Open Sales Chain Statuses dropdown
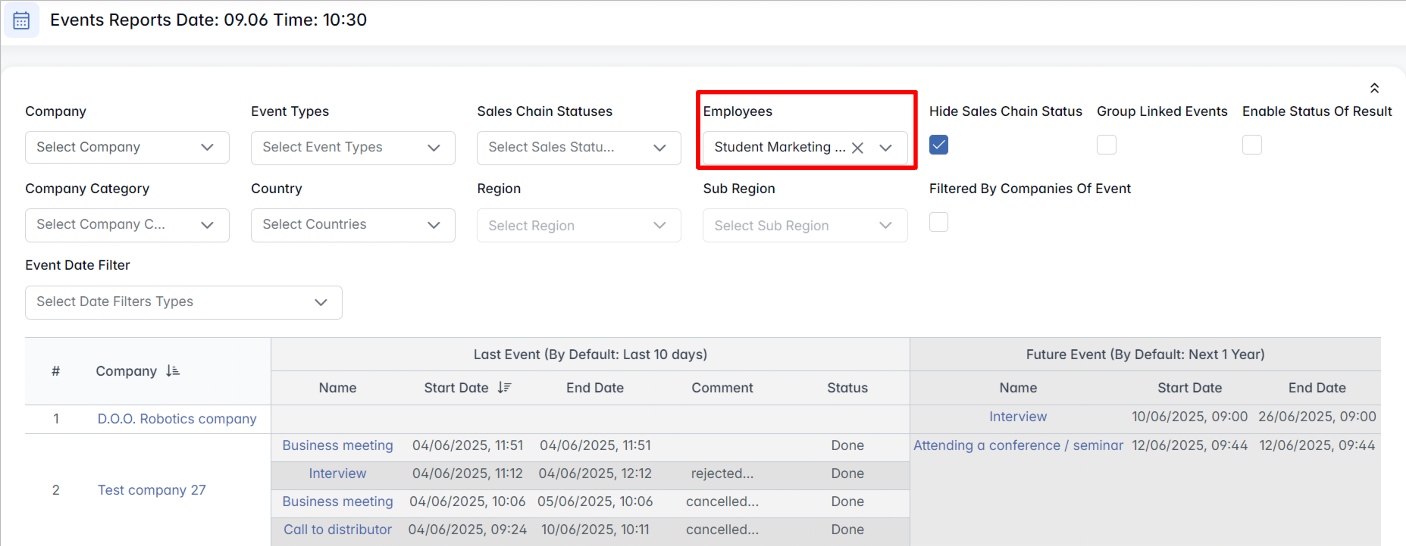The image size is (1406, 546). pyautogui.click(x=579, y=148)
